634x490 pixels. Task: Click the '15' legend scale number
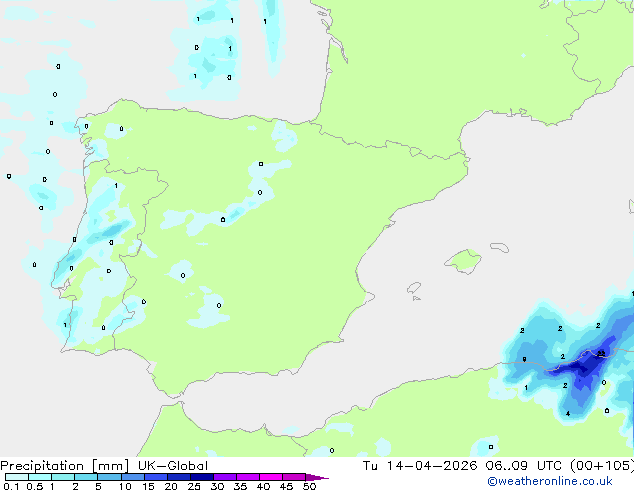pyautogui.click(x=148, y=486)
